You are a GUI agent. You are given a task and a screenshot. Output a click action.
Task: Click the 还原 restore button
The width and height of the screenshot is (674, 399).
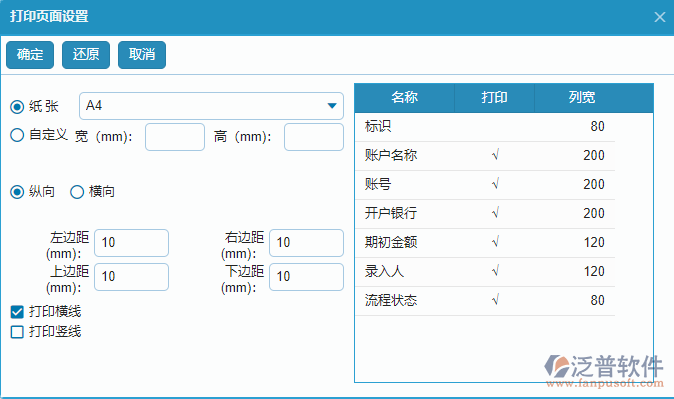86,55
